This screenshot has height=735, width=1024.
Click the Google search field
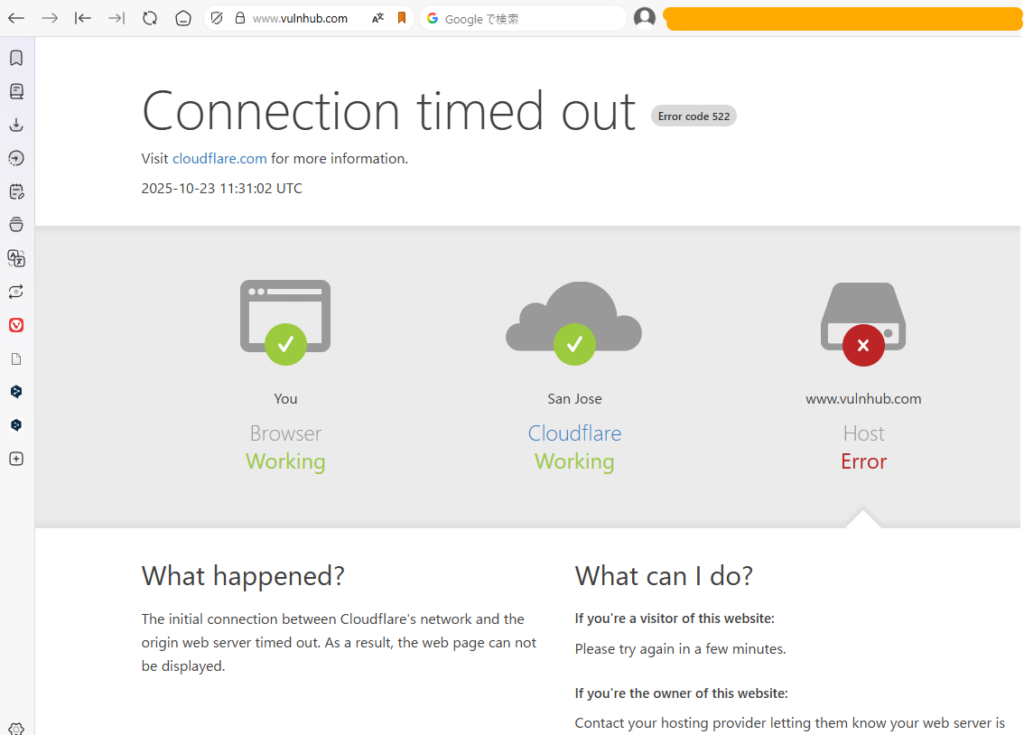(530, 18)
